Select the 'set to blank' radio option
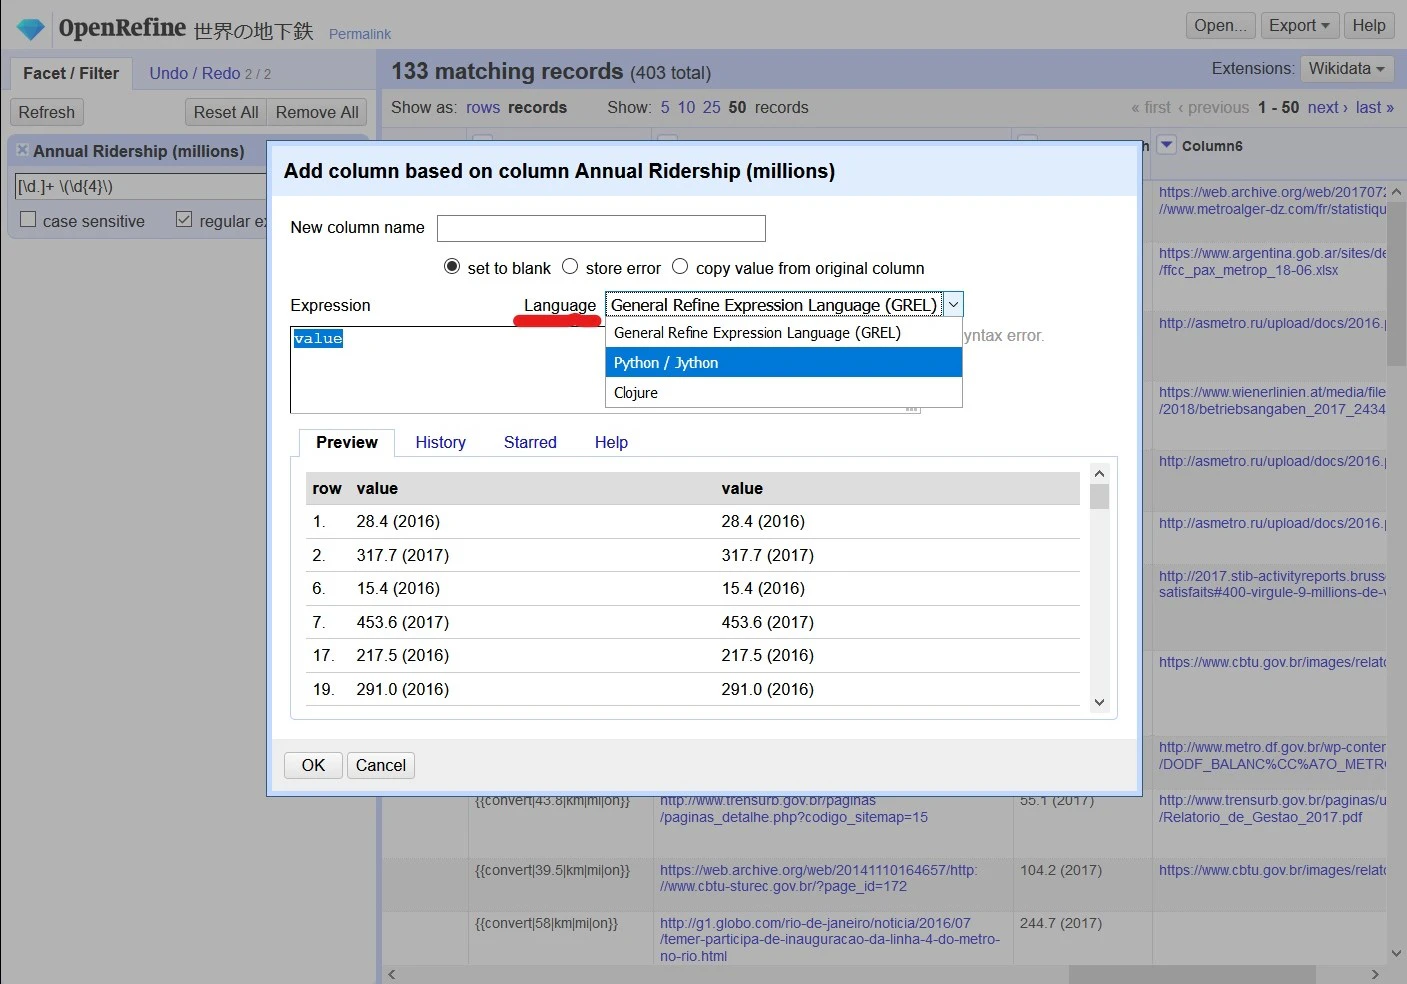1407x984 pixels. [x=452, y=267]
